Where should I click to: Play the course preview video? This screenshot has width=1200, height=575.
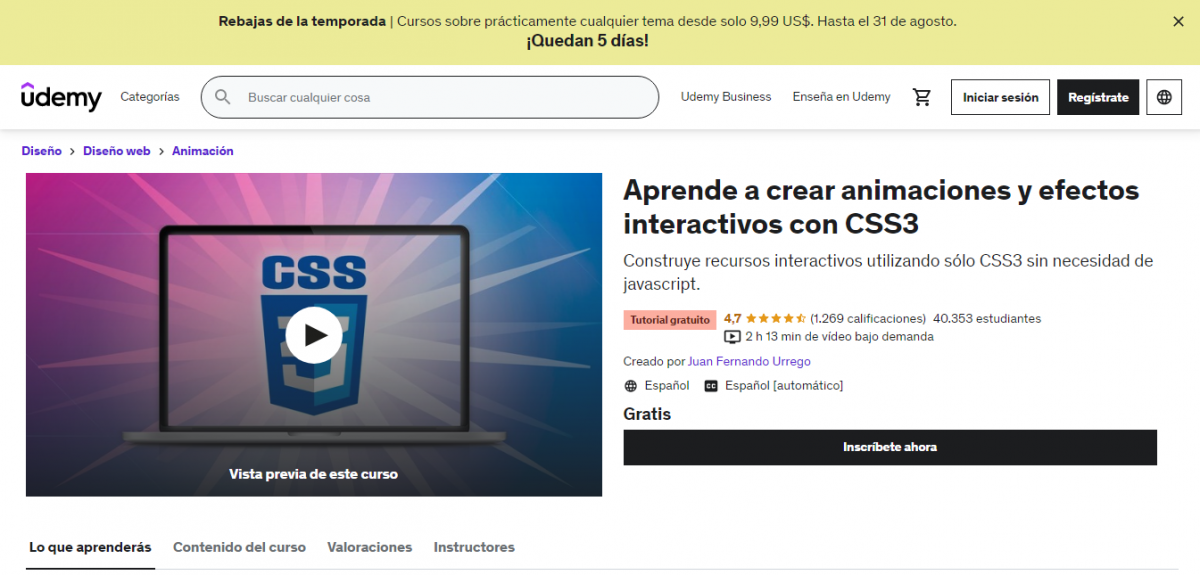tap(314, 334)
